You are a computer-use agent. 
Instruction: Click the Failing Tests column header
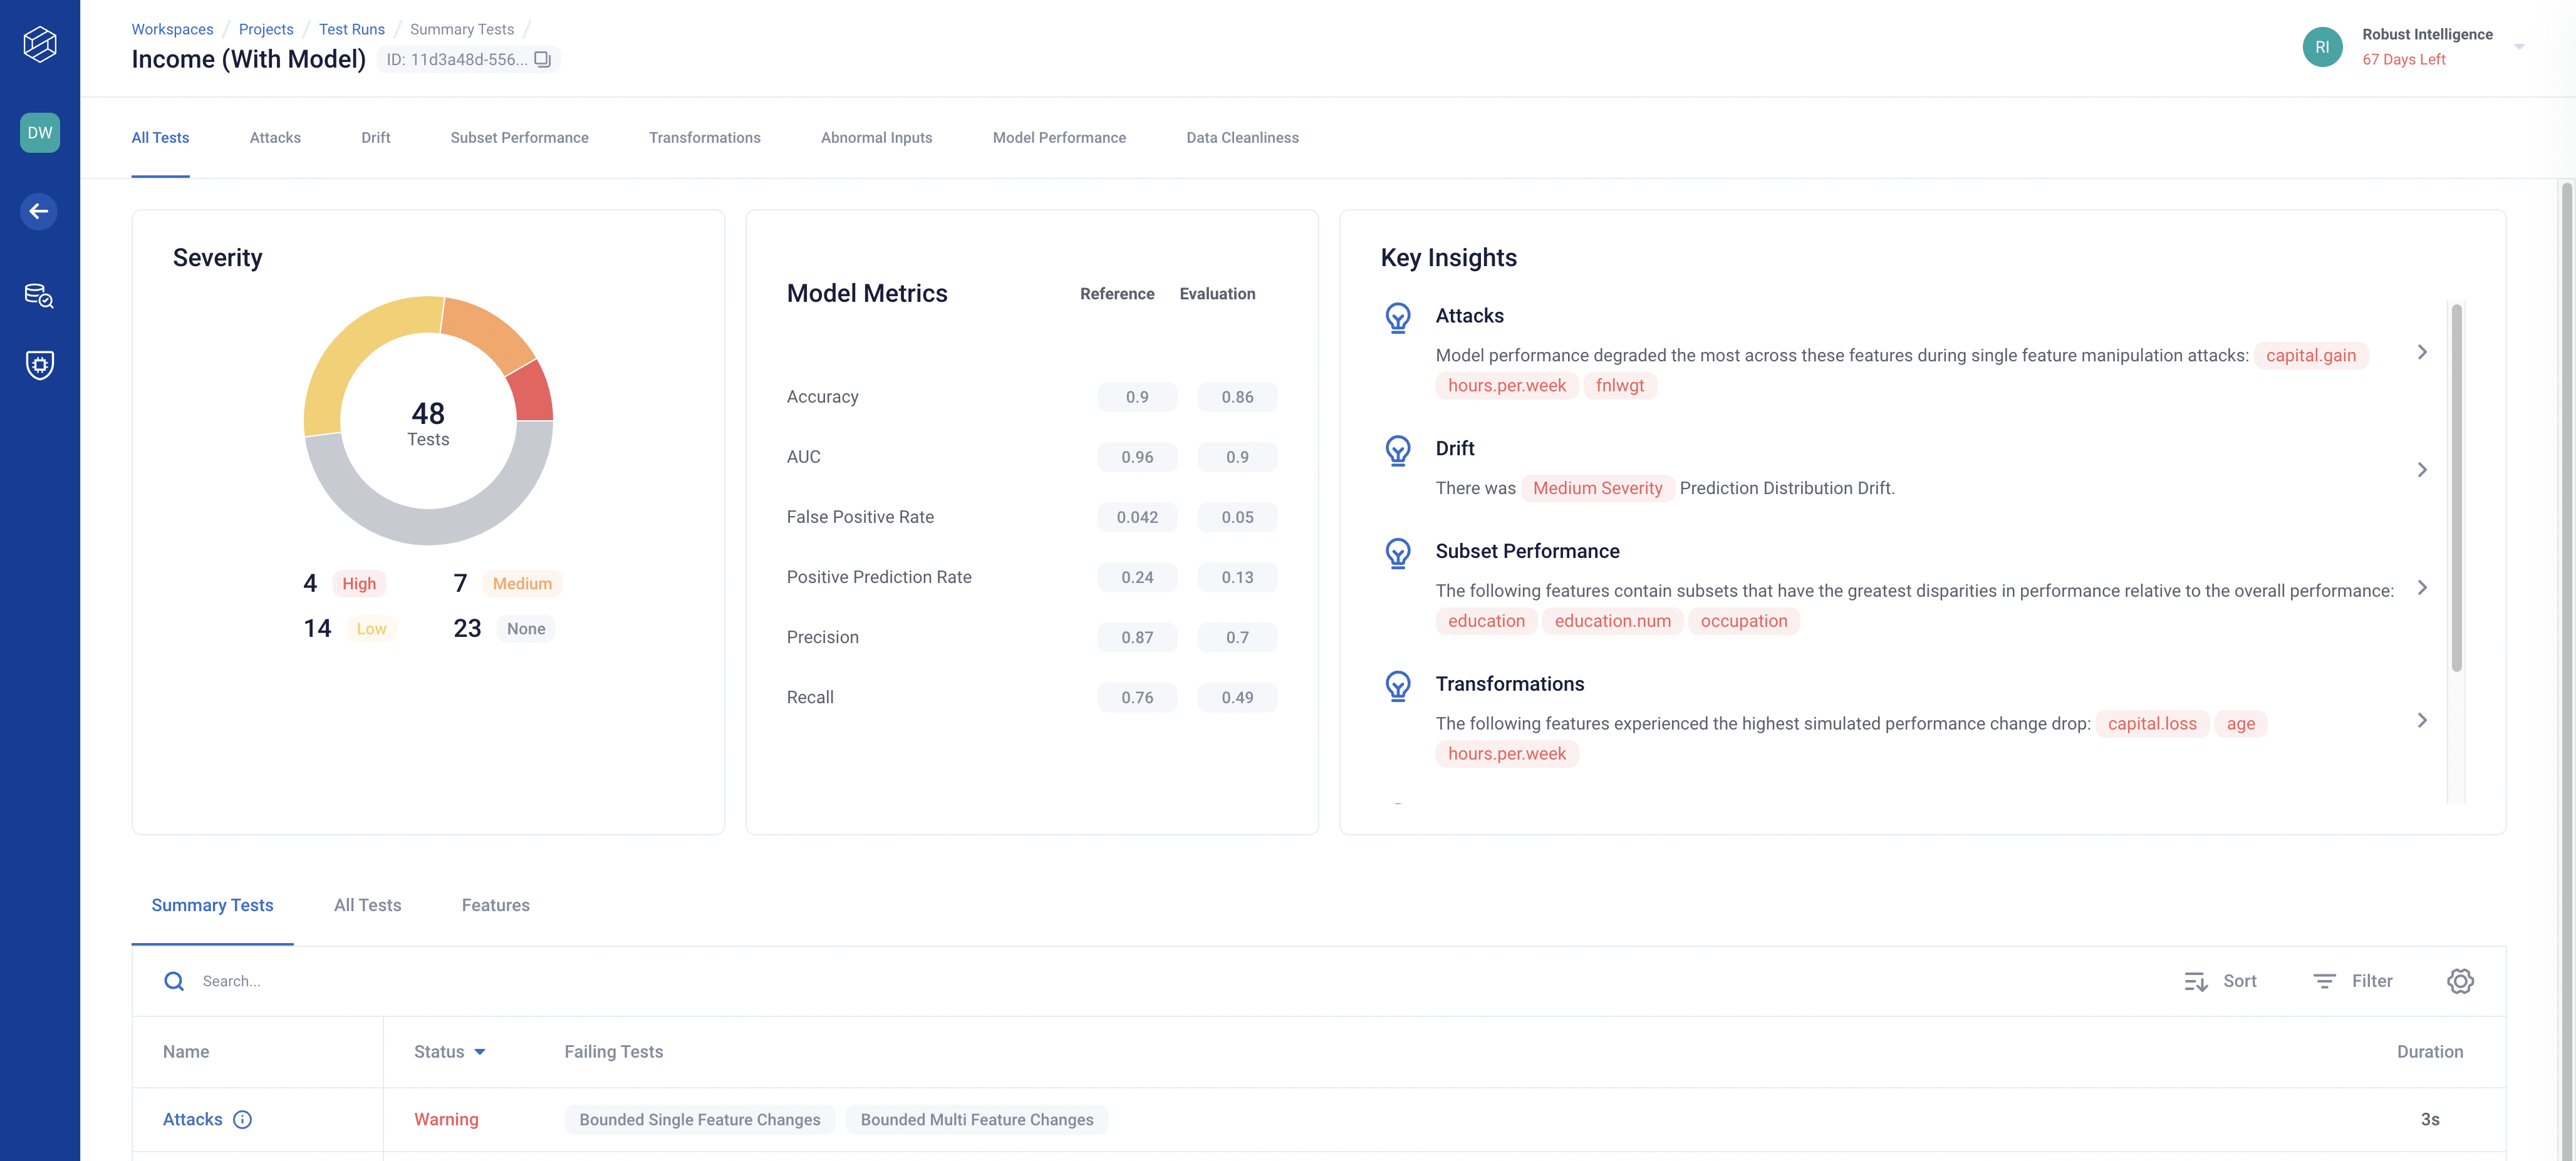pyautogui.click(x=613, y=1052)
